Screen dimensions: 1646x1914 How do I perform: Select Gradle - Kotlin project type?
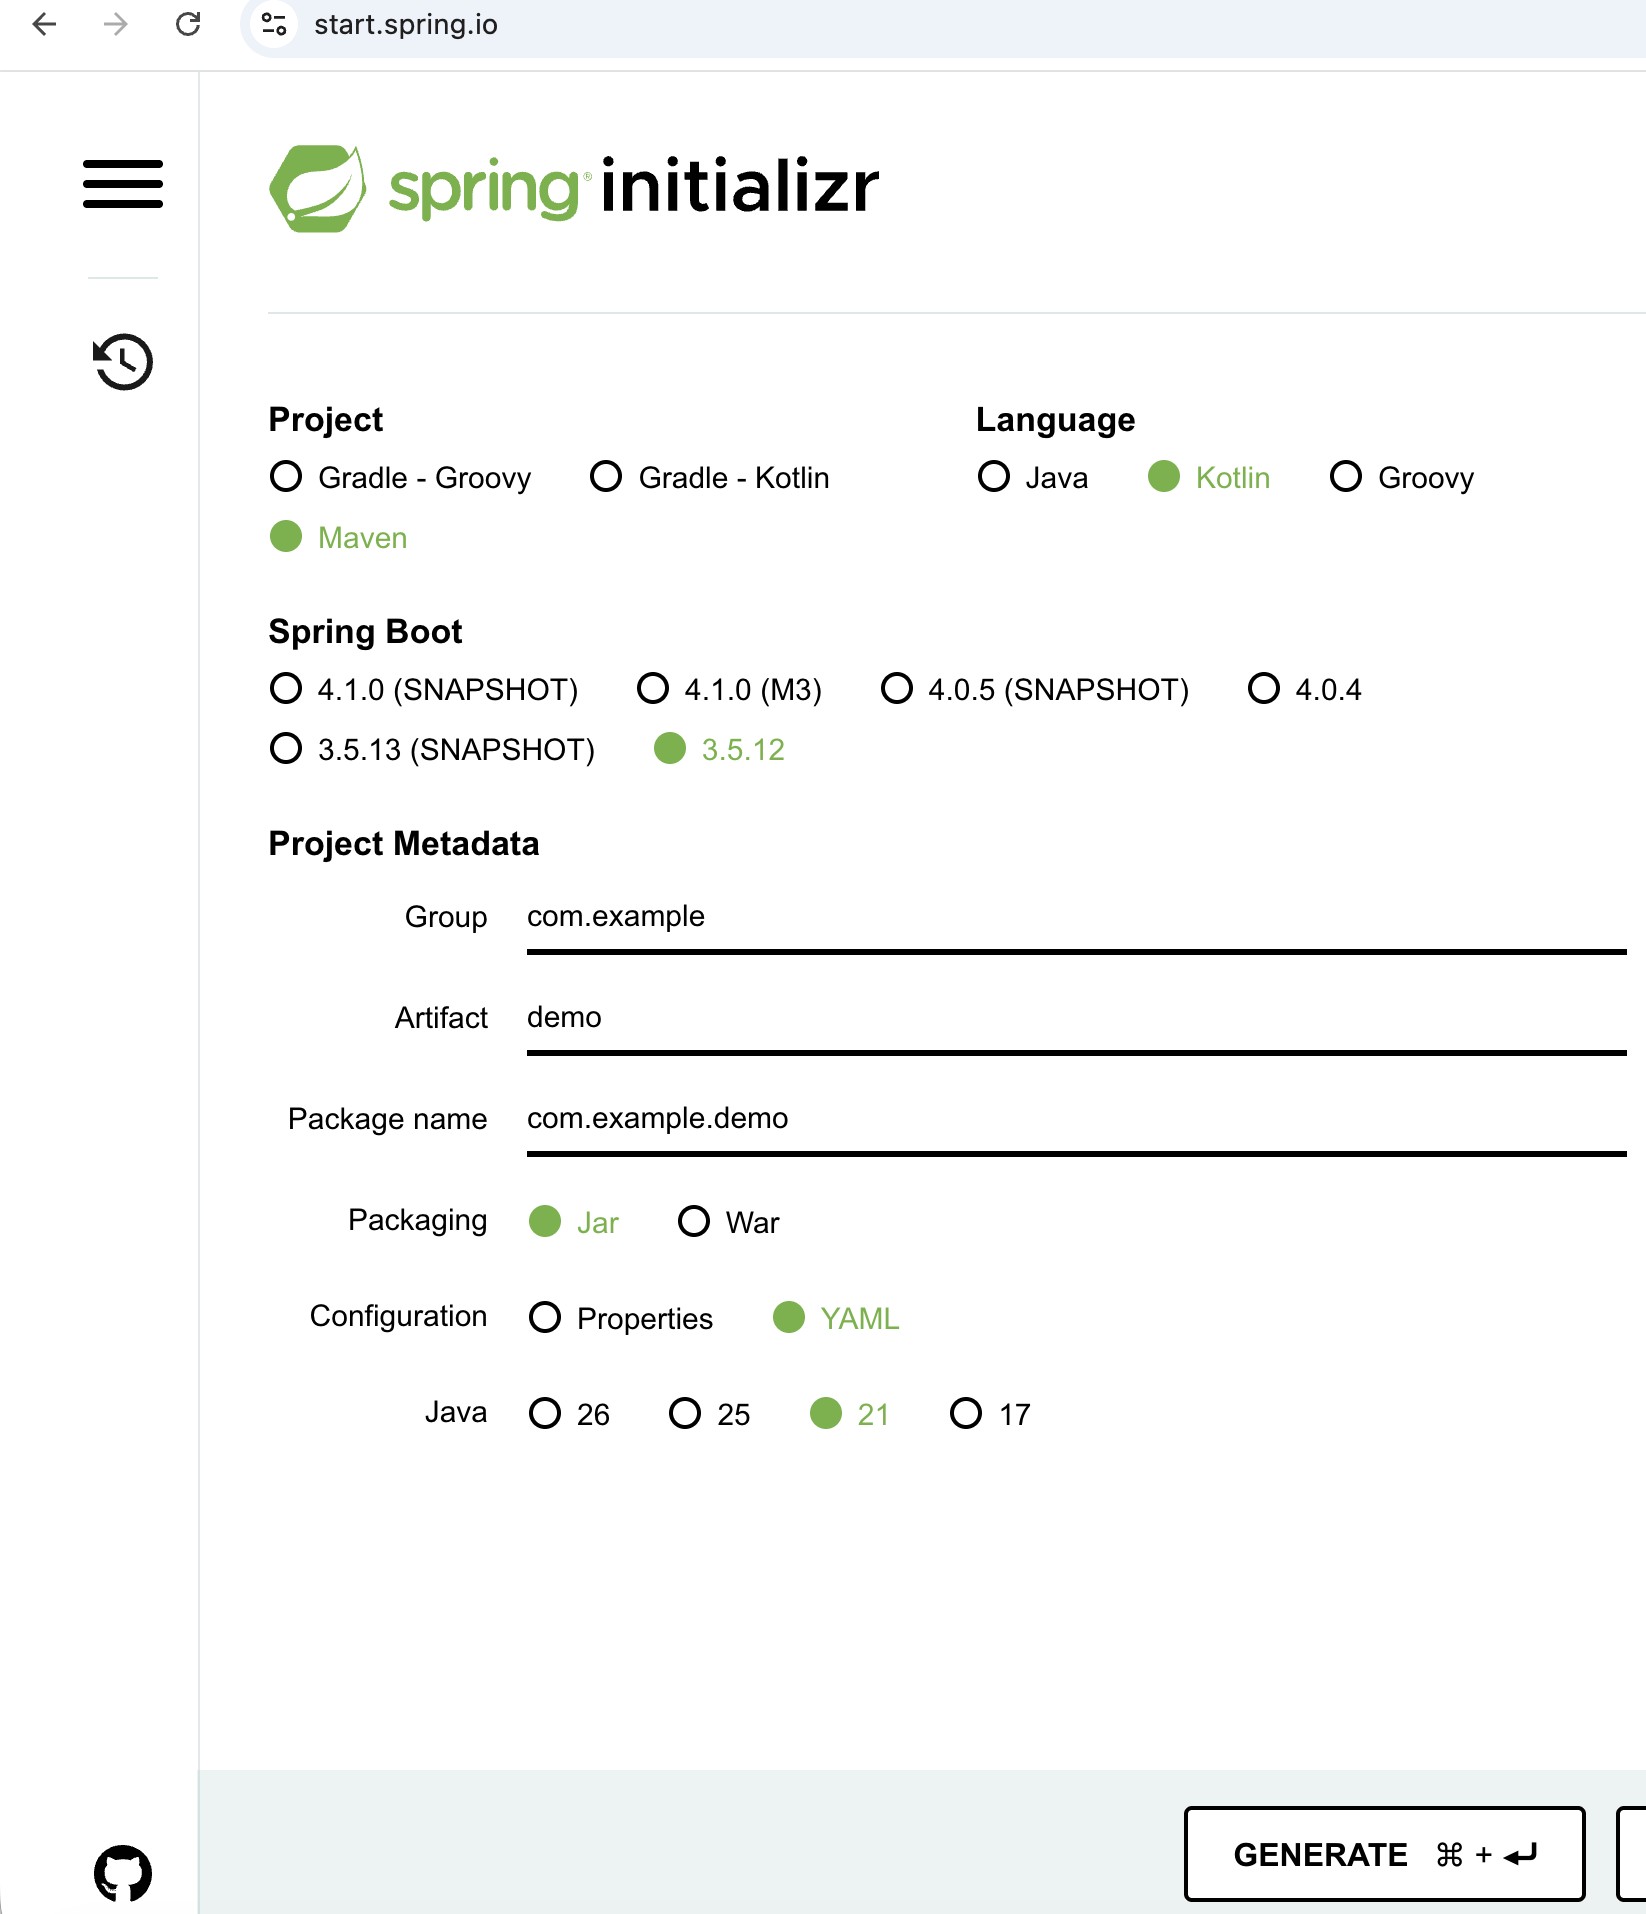pos(710,477)
